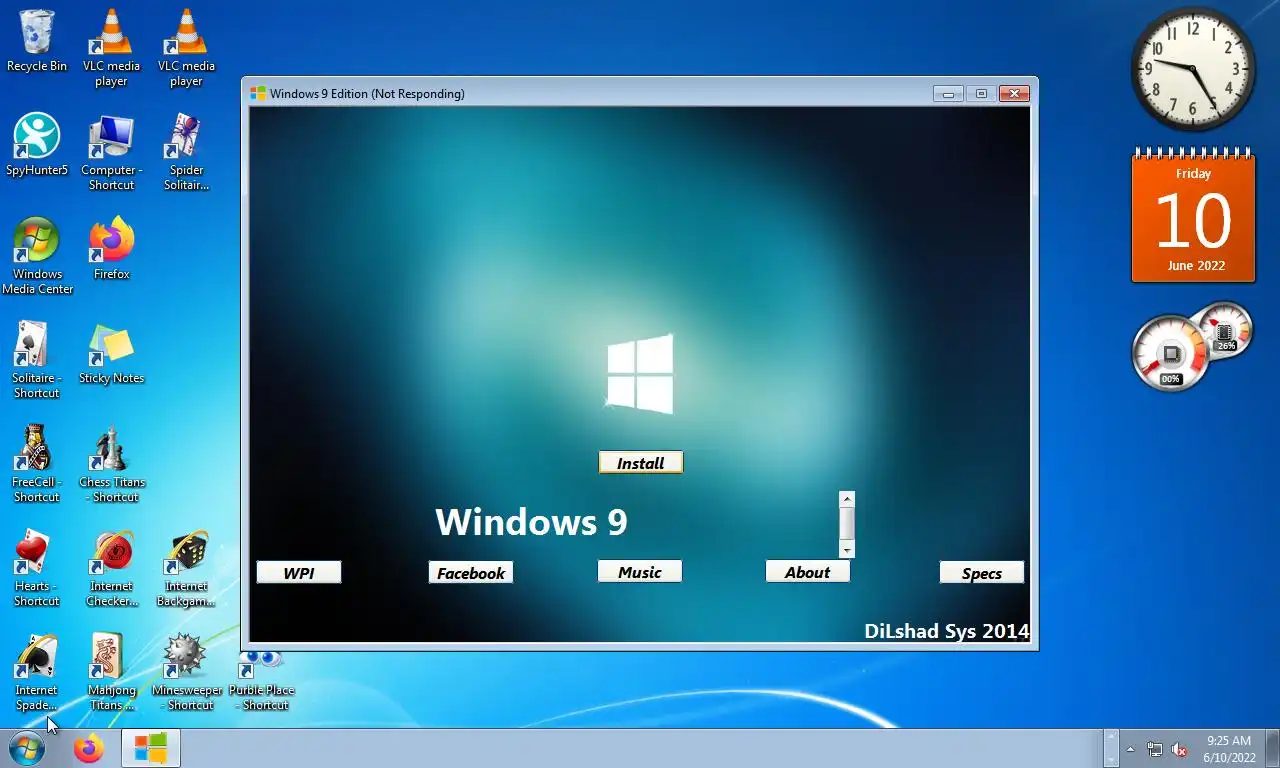Click the Specs button
The height and width of the screenshot is (768, 1280).
pos(982,572)
